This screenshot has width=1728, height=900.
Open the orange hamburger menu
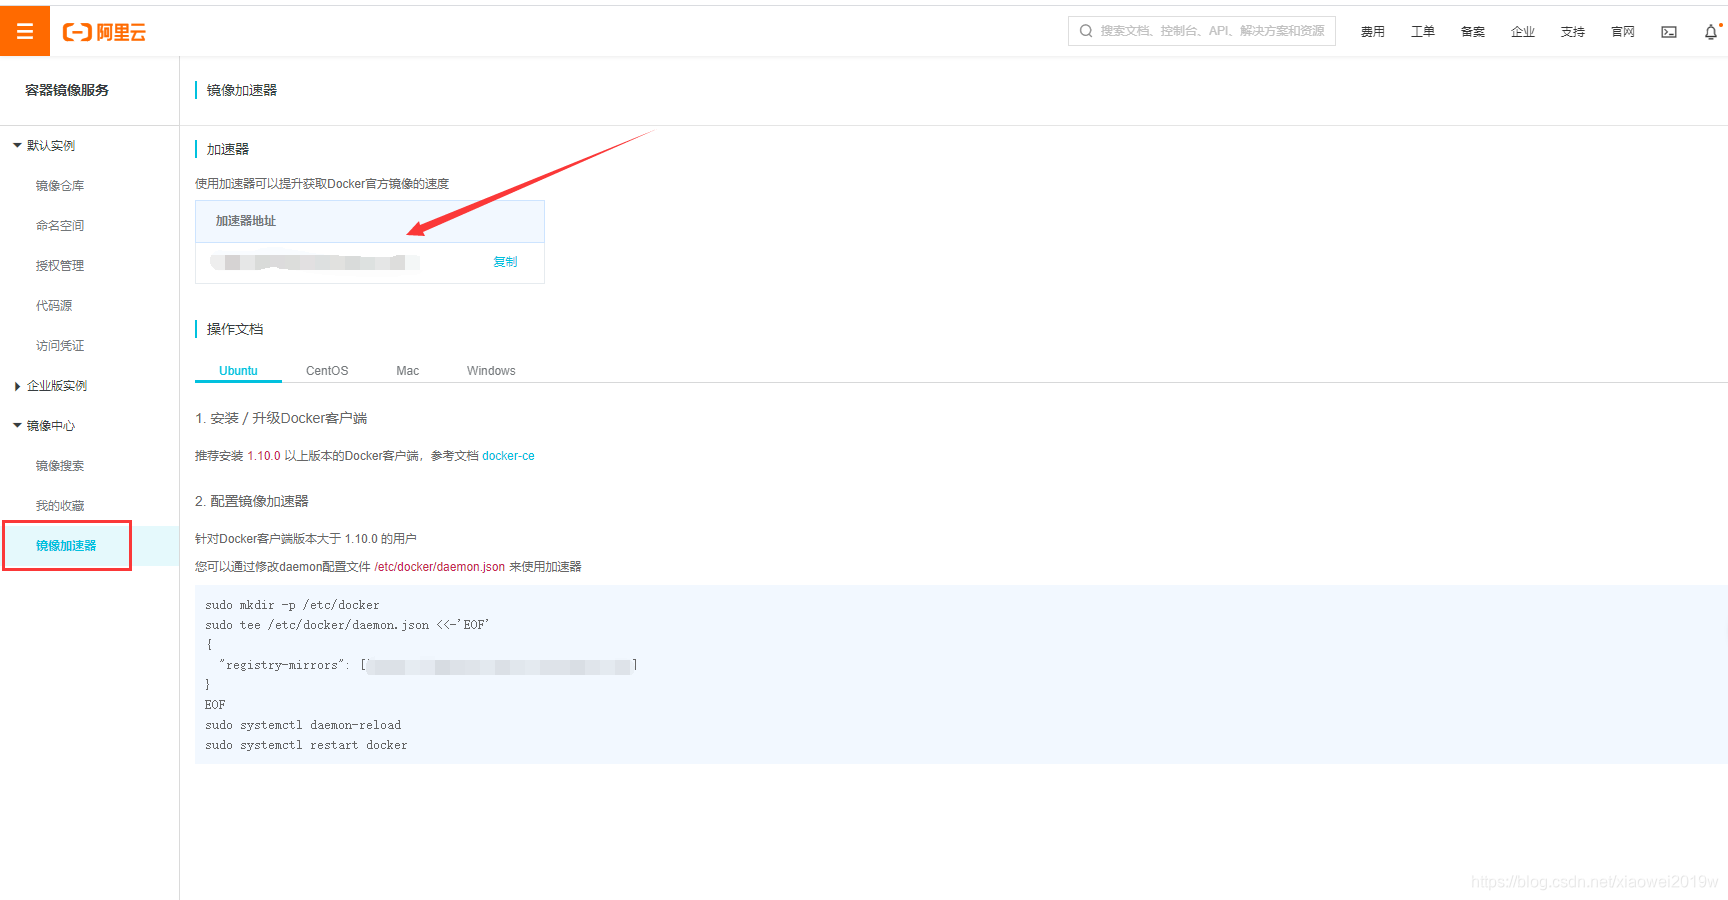click(x=25, y=31)
